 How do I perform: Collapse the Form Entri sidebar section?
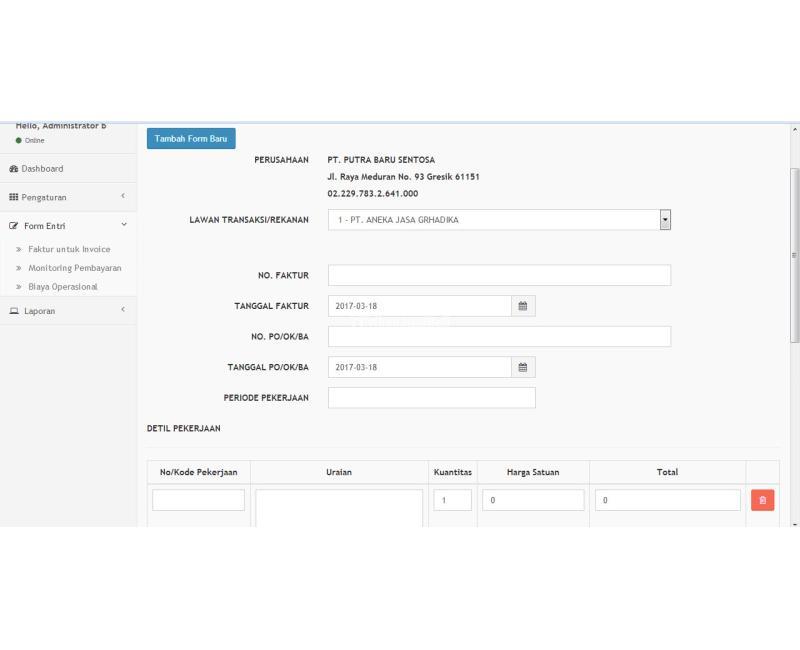point(123,226)
